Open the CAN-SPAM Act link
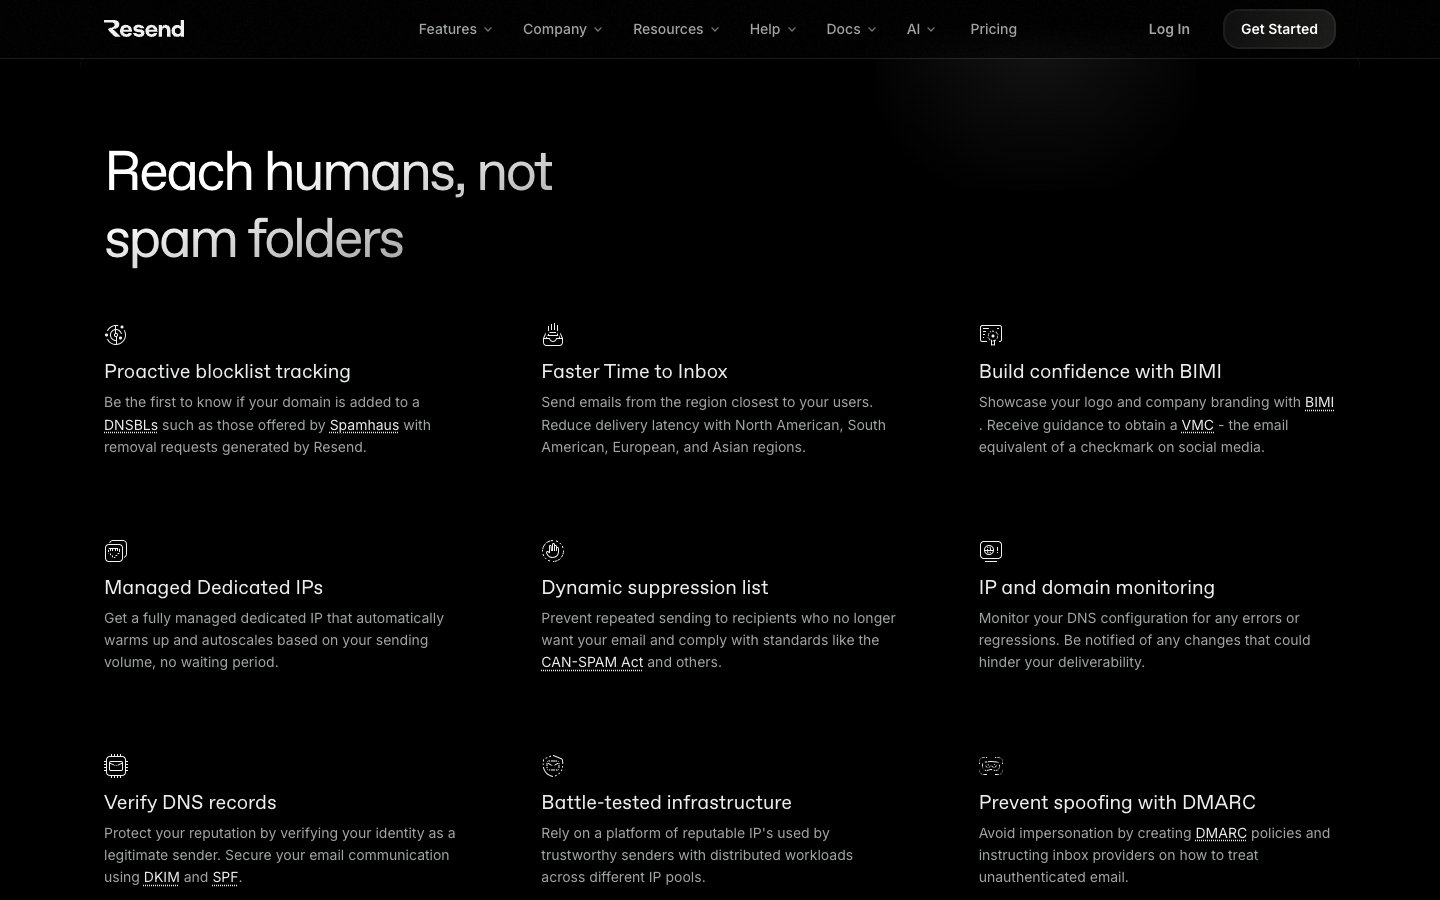 tap(592, 662)
